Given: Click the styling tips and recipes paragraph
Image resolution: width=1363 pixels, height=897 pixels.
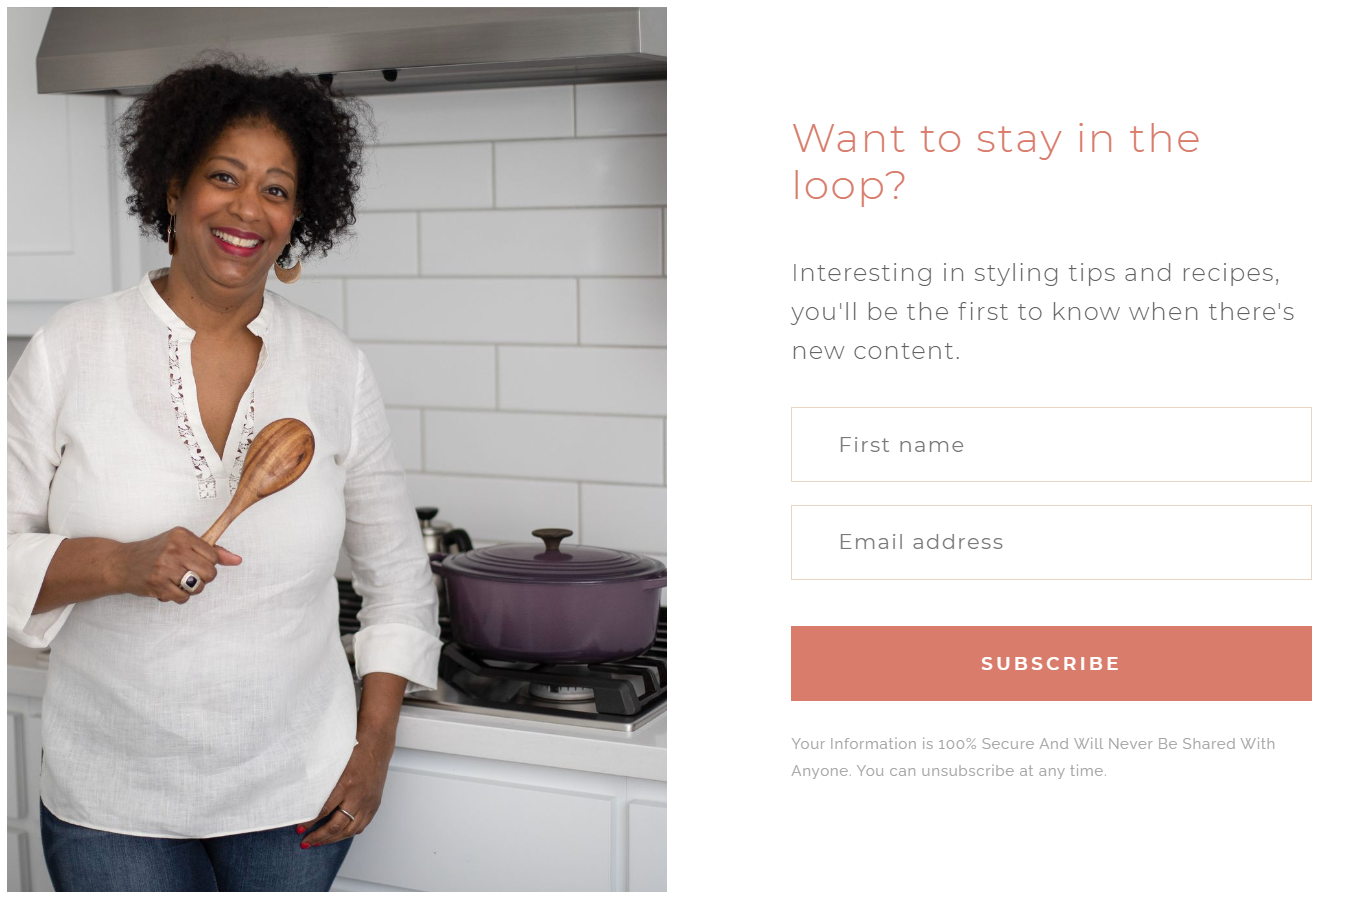Looking at the screenshot, I should click(x=1043, y=311).
